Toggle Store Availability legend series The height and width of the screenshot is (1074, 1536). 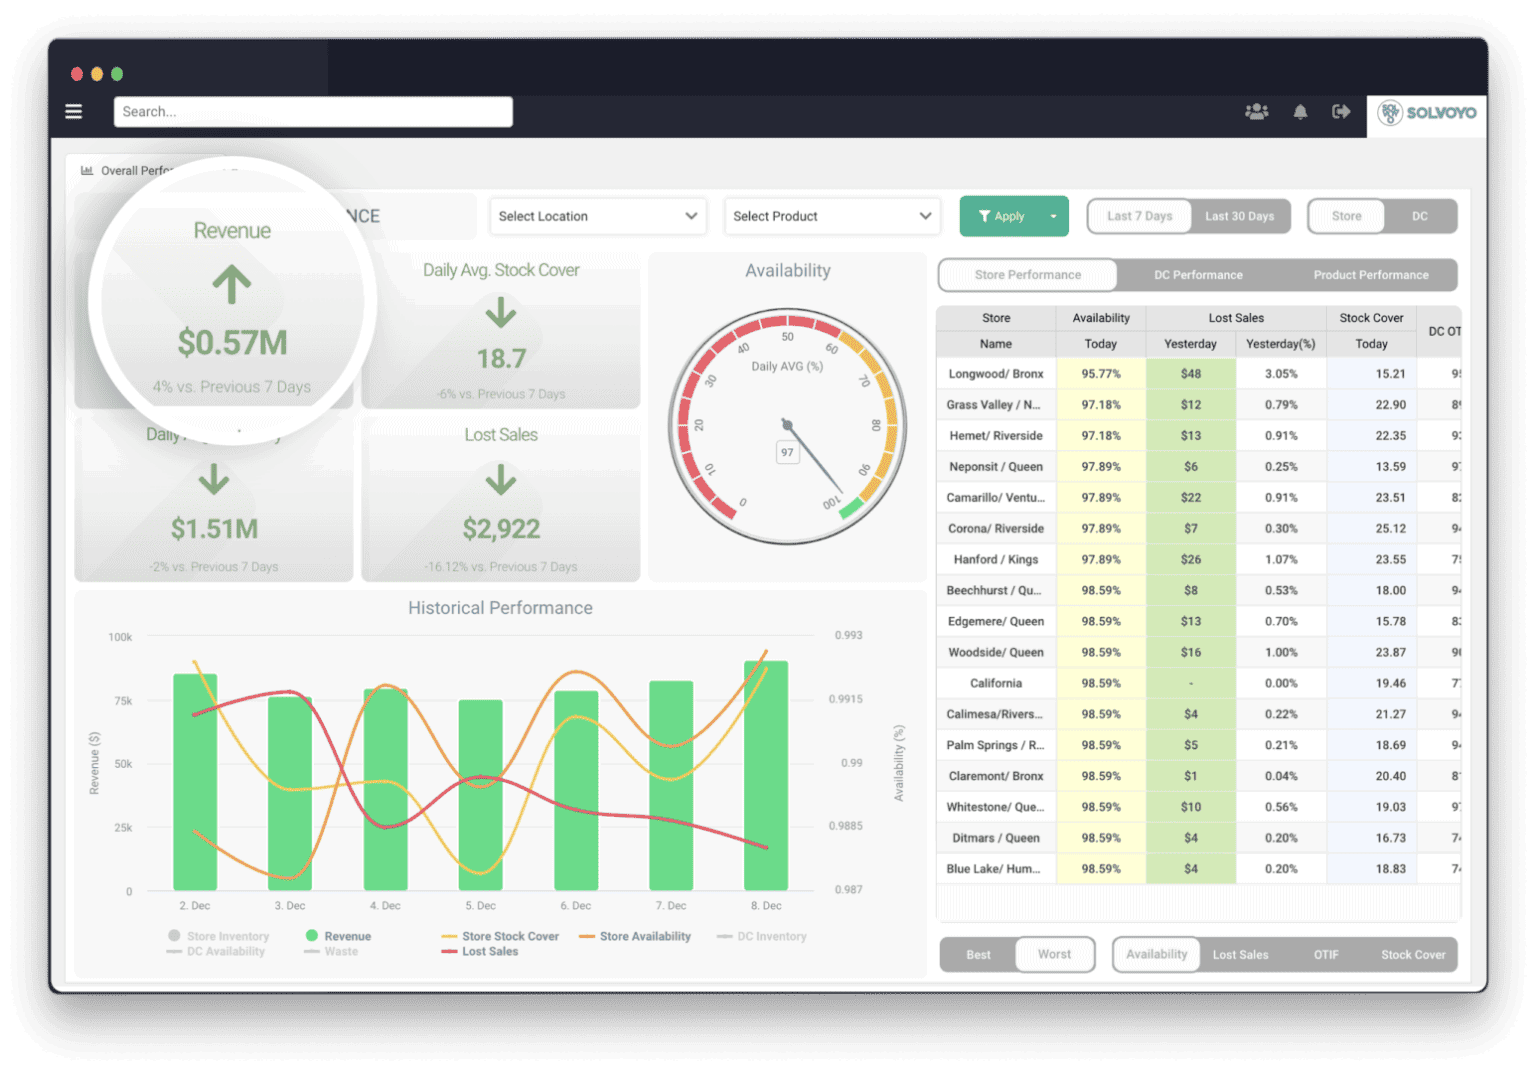(x=635, y=936)
